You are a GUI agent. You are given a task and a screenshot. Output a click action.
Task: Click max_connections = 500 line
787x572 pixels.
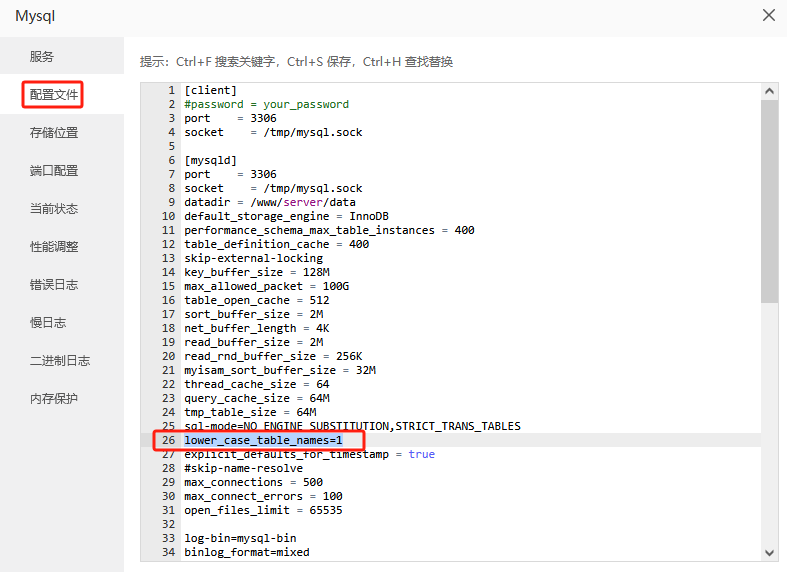point(253,482)
